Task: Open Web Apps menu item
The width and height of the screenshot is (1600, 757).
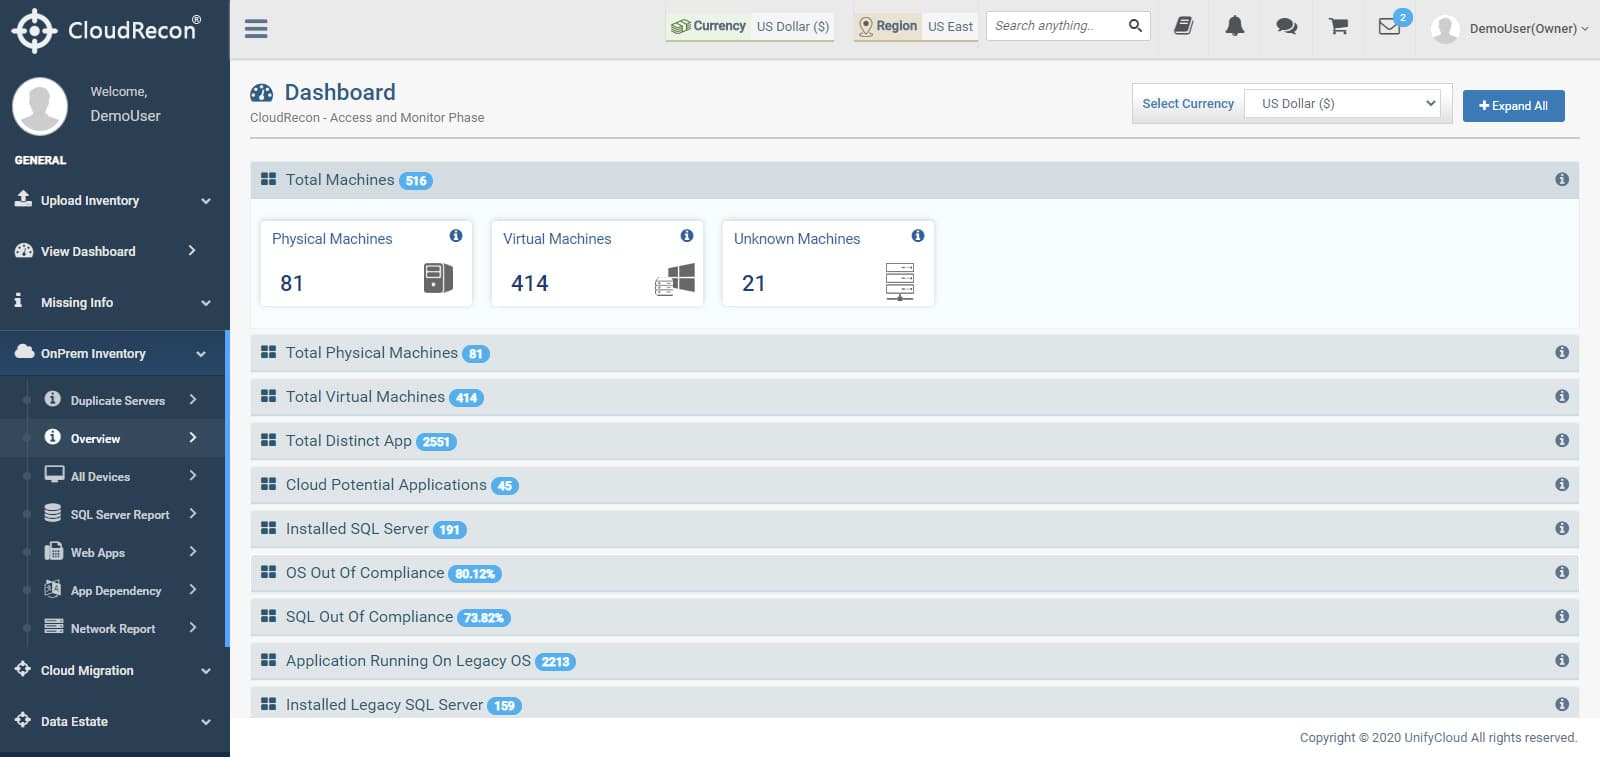Action: pyautogui.click(x=115, y=552)
